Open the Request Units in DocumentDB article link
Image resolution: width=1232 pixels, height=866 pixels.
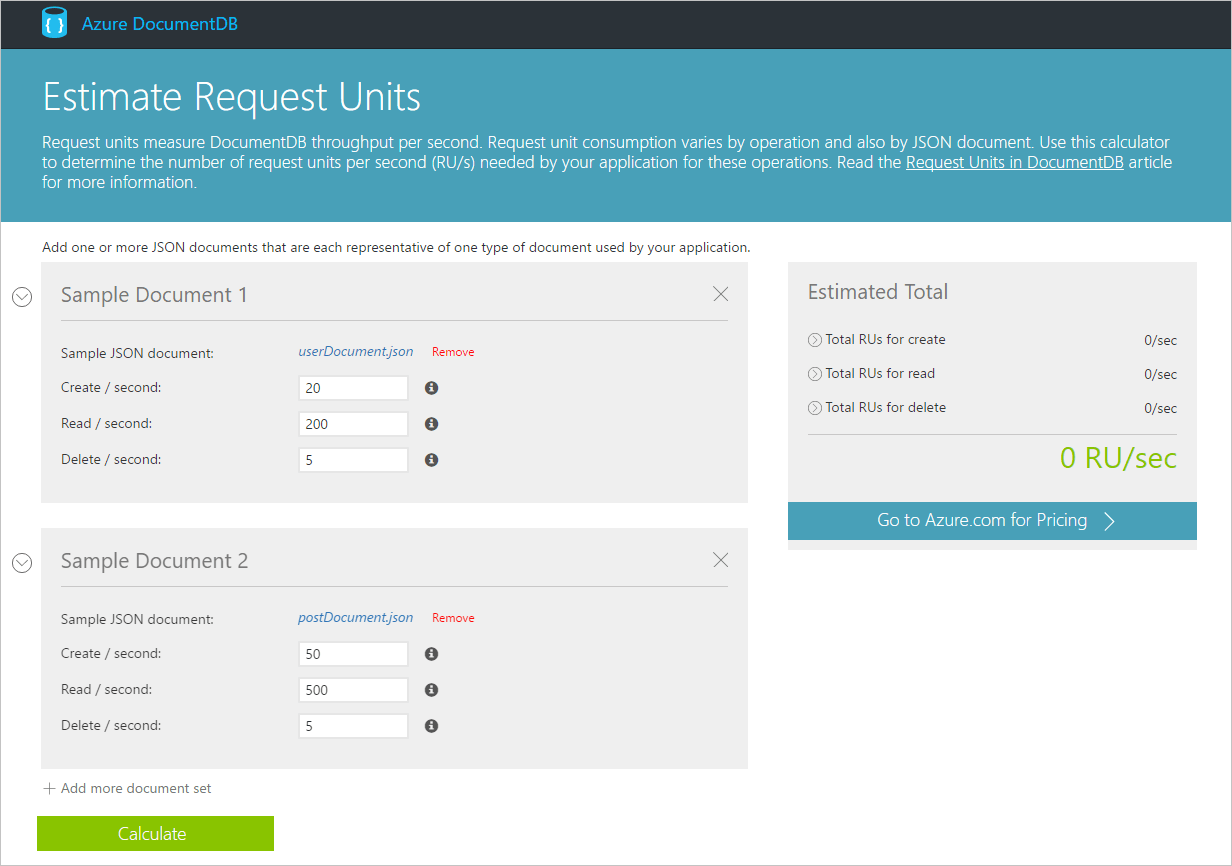click(x=1014, y=161)
